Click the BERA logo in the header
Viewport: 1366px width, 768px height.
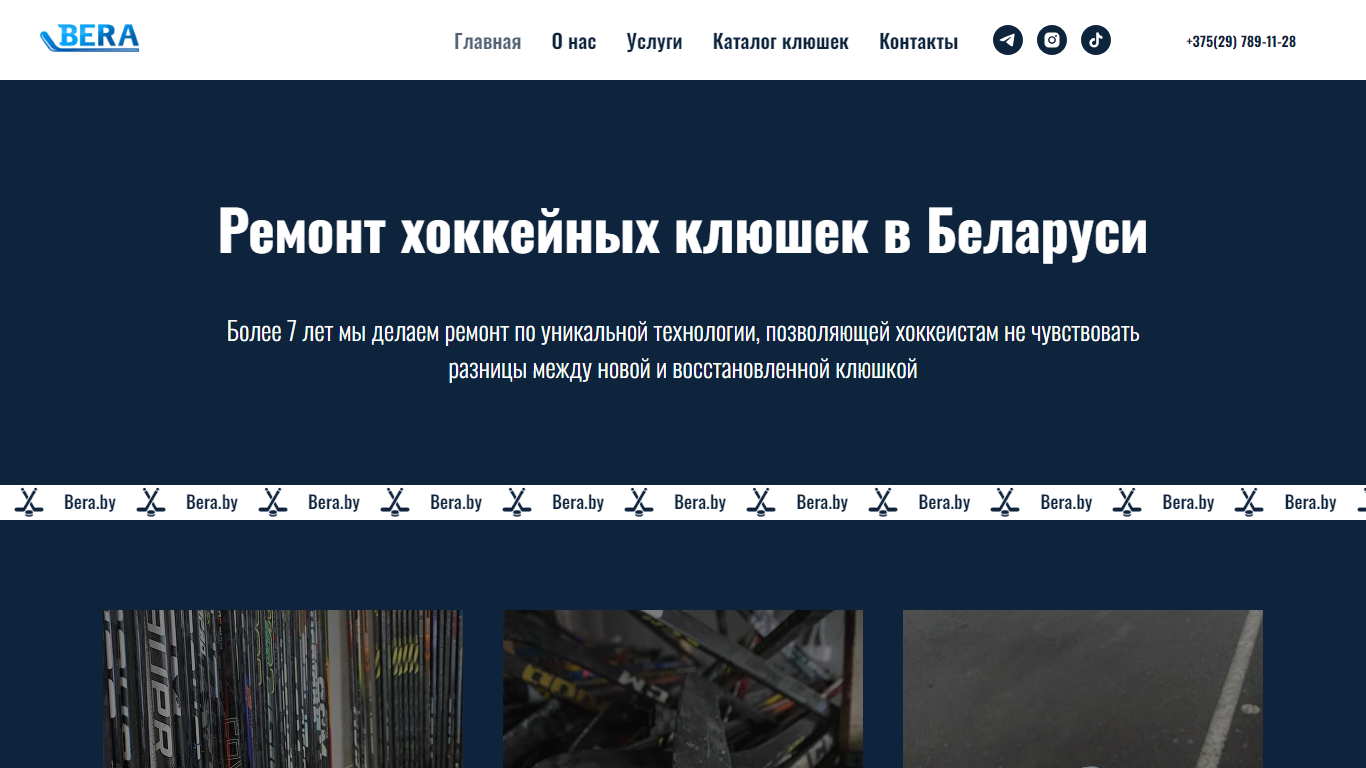pyautogui.click(x=90, y=38)
